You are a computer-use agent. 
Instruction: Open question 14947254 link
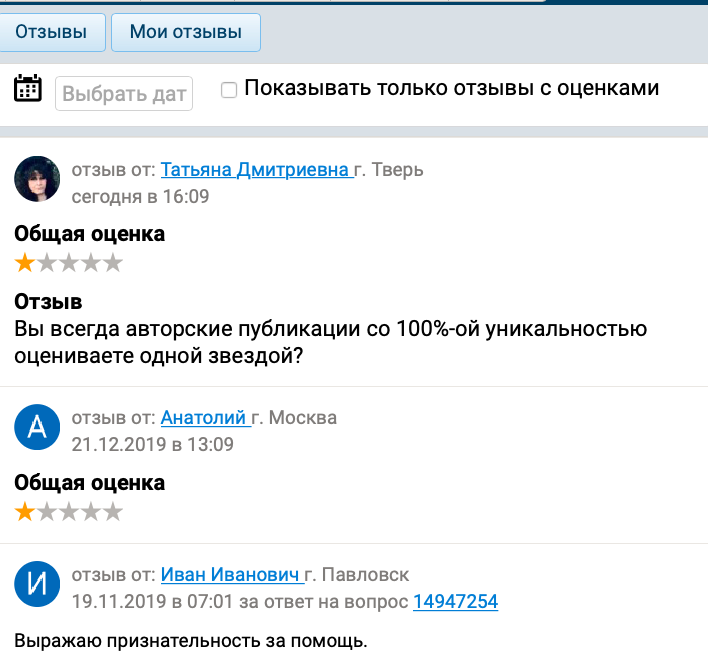[x=455, y=601]
